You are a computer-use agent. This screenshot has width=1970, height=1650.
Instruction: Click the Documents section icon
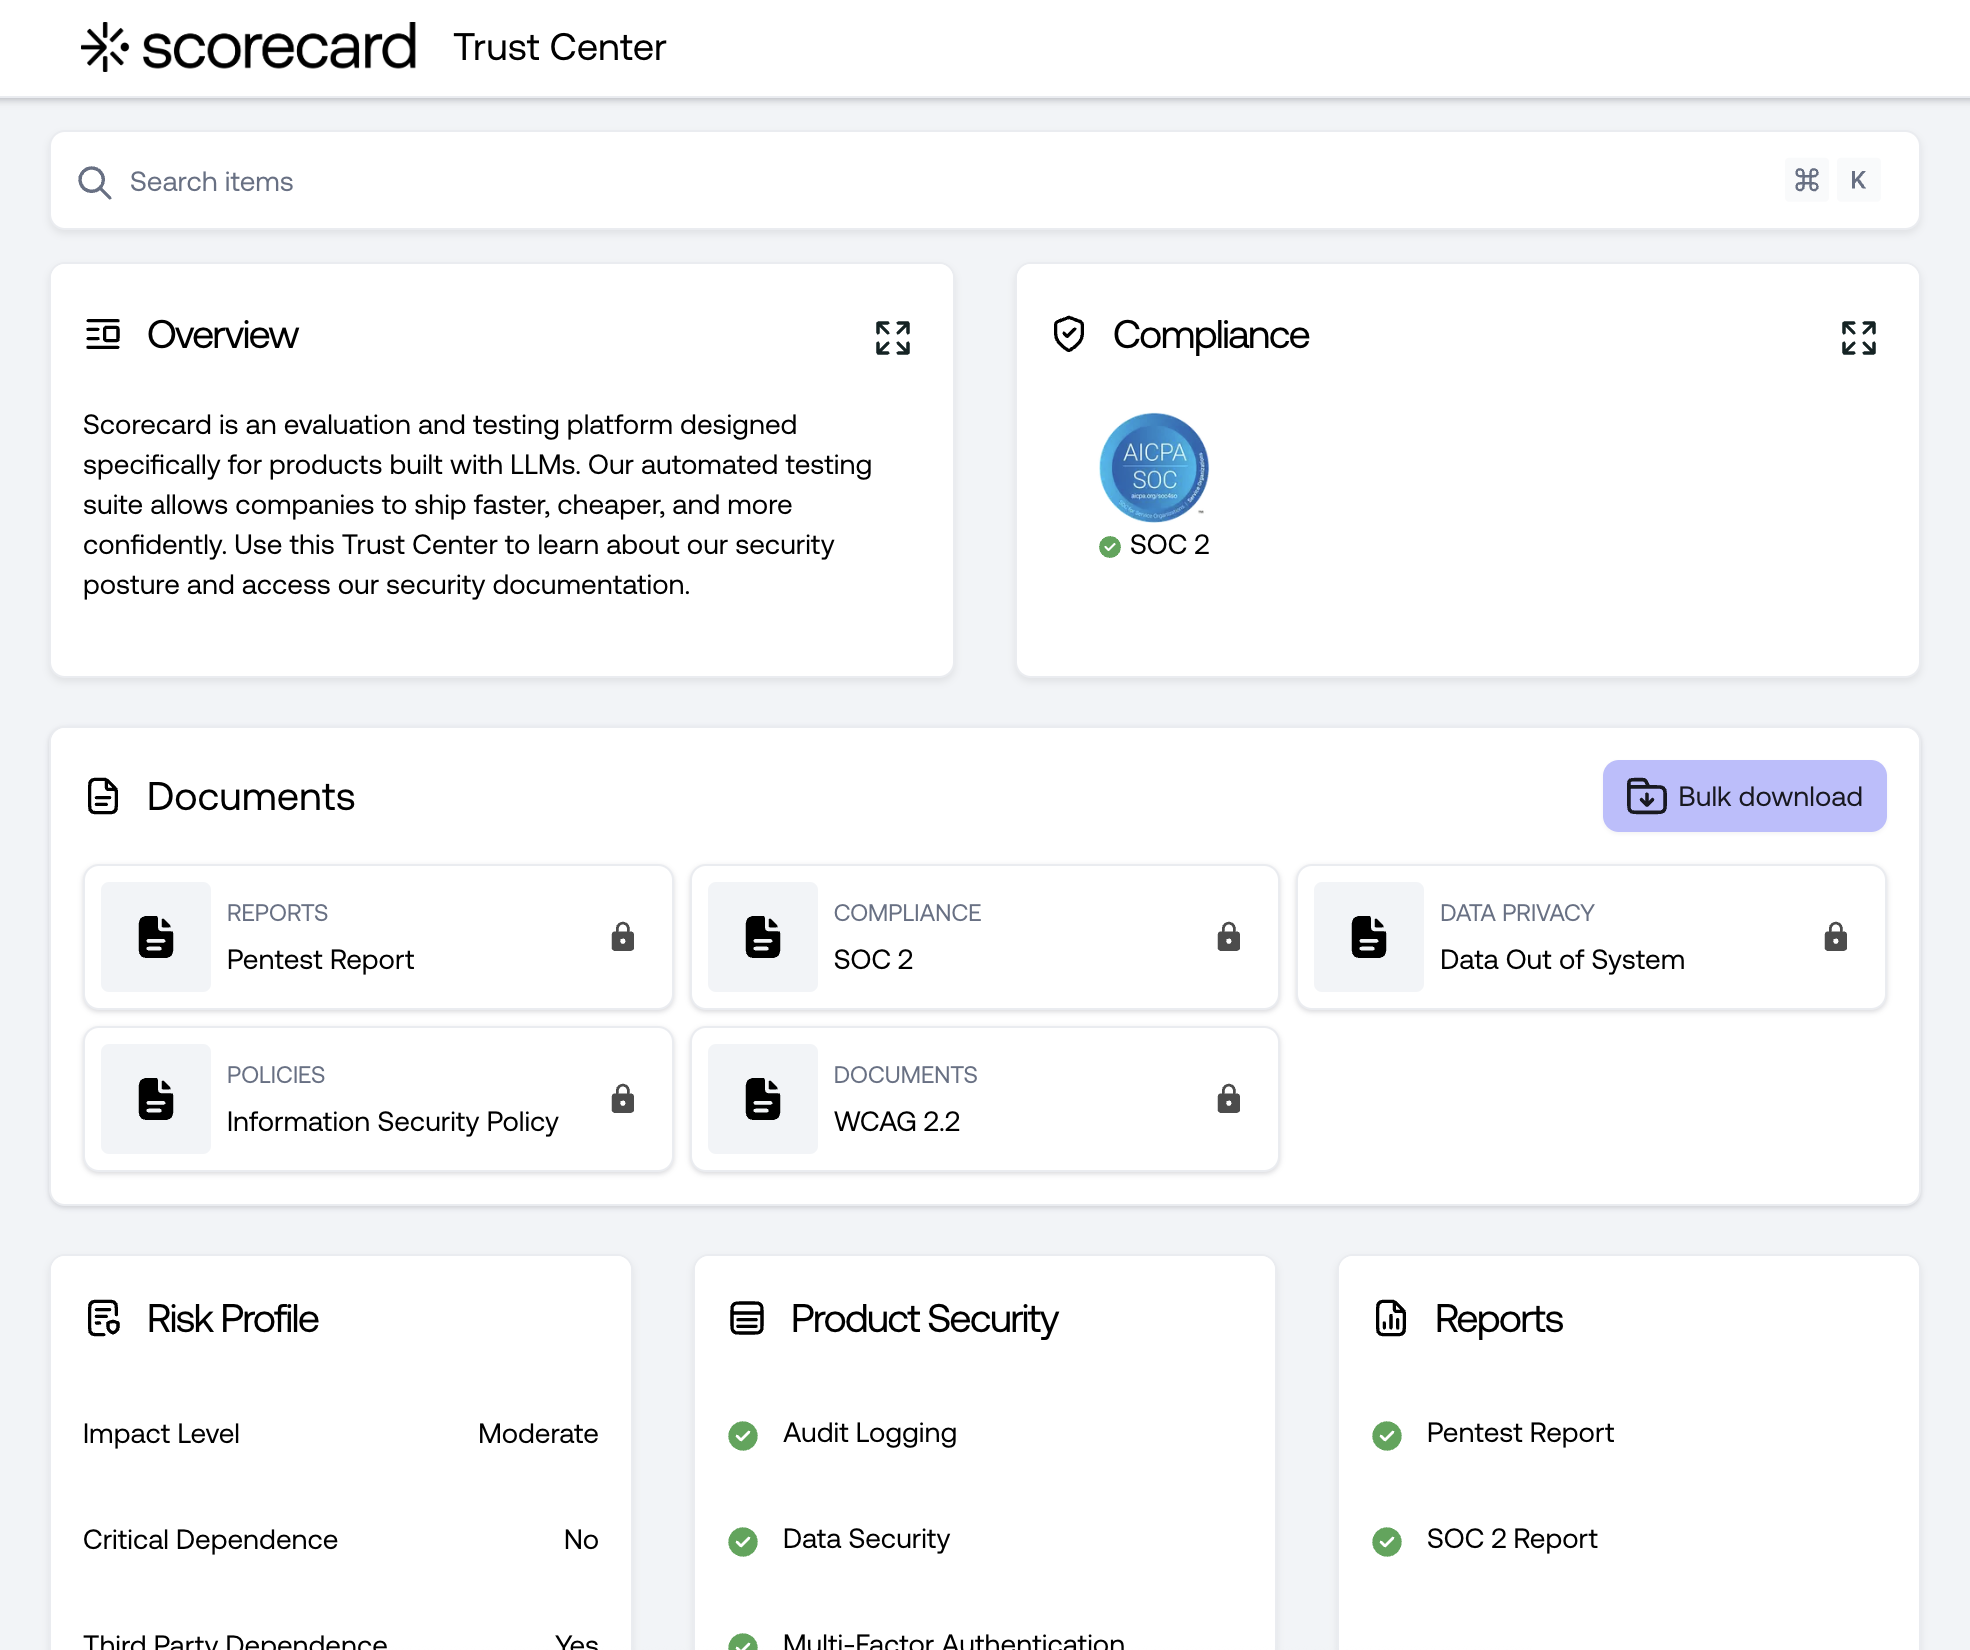coord(103,796)
